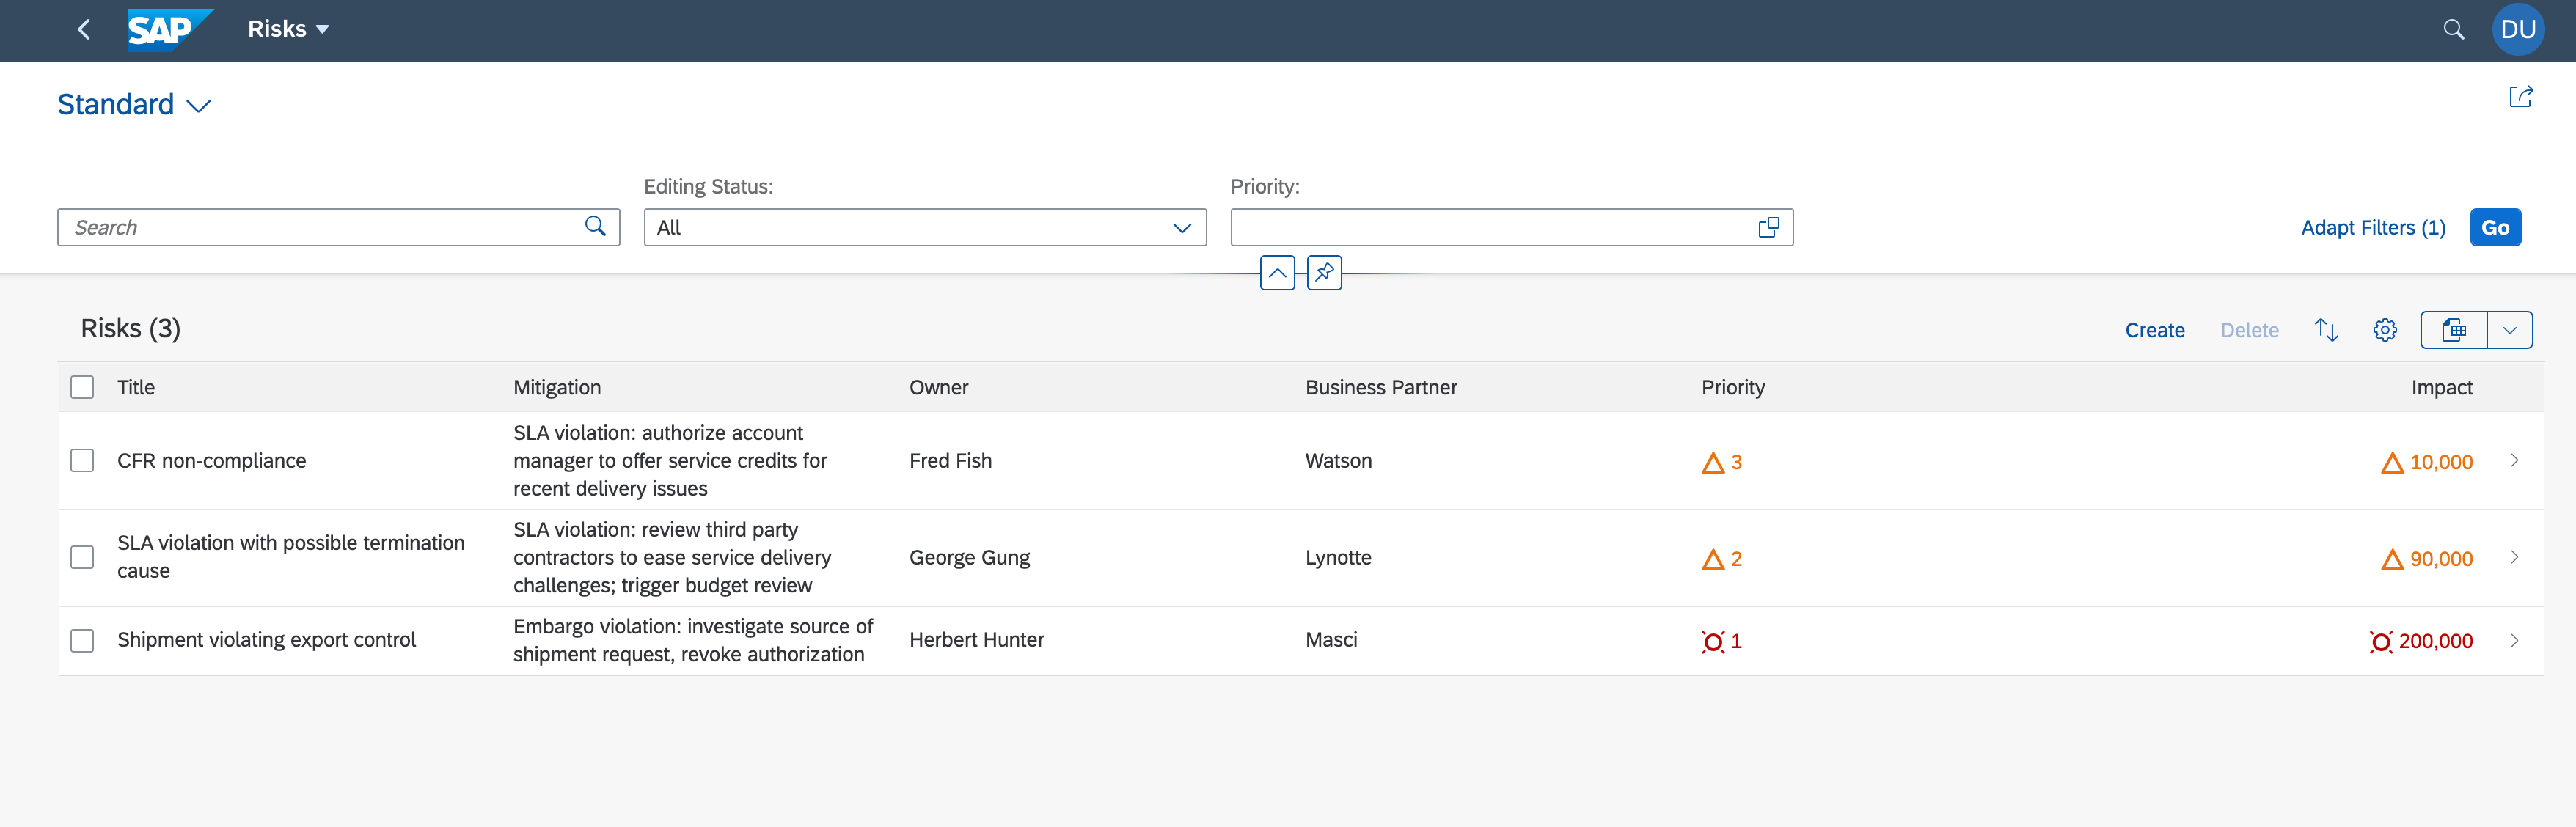Viewport: 2576px width, 827px height.
Task: Check the Shipment violating export control row
Action: tap(82, 640)
